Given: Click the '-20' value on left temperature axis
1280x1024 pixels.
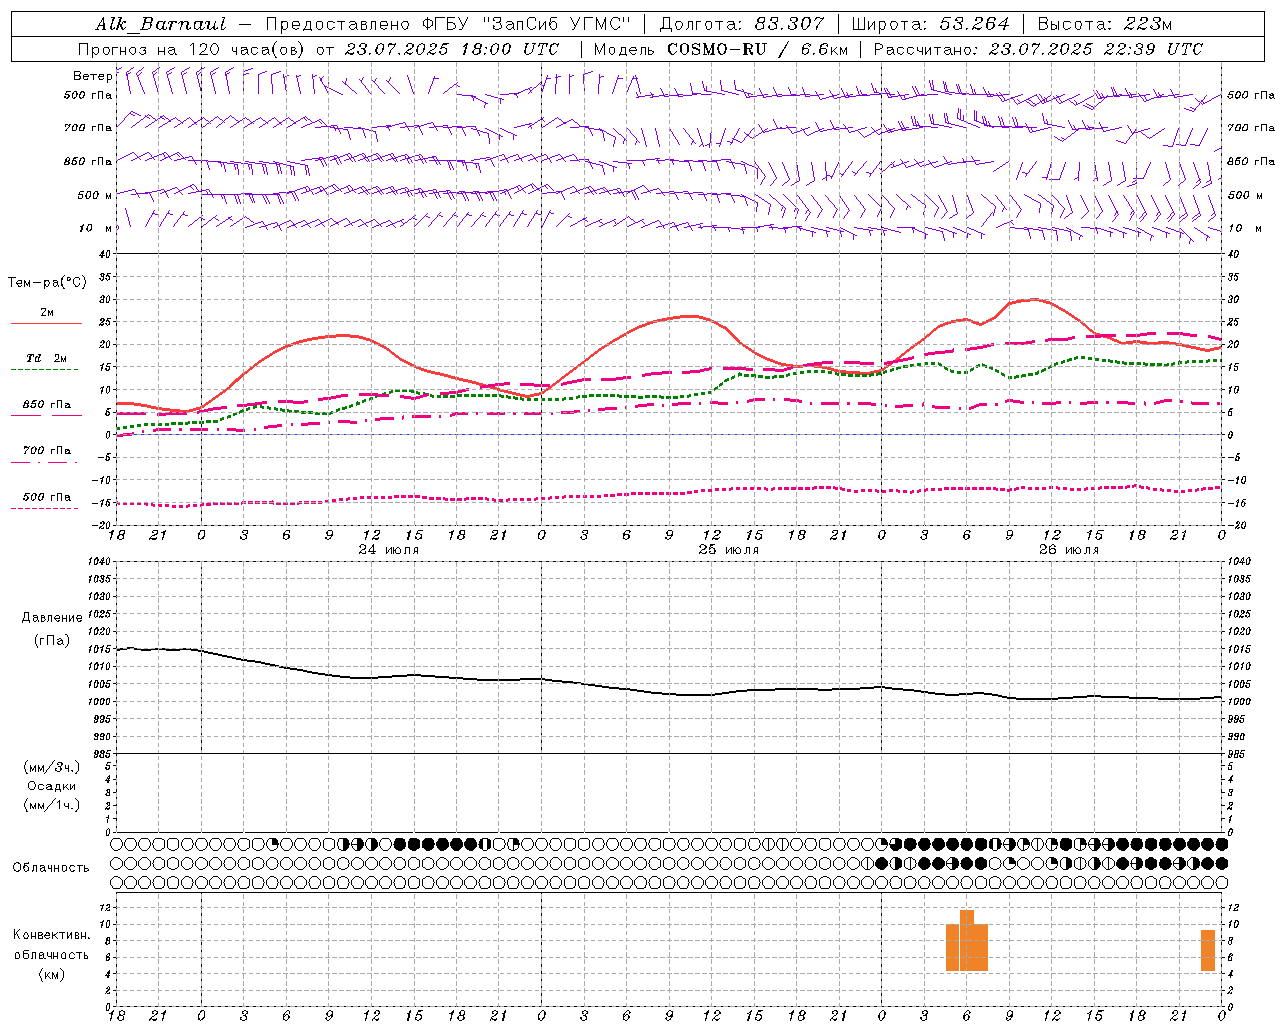Looking at the screenshot, I should click(x=102, y=525).
